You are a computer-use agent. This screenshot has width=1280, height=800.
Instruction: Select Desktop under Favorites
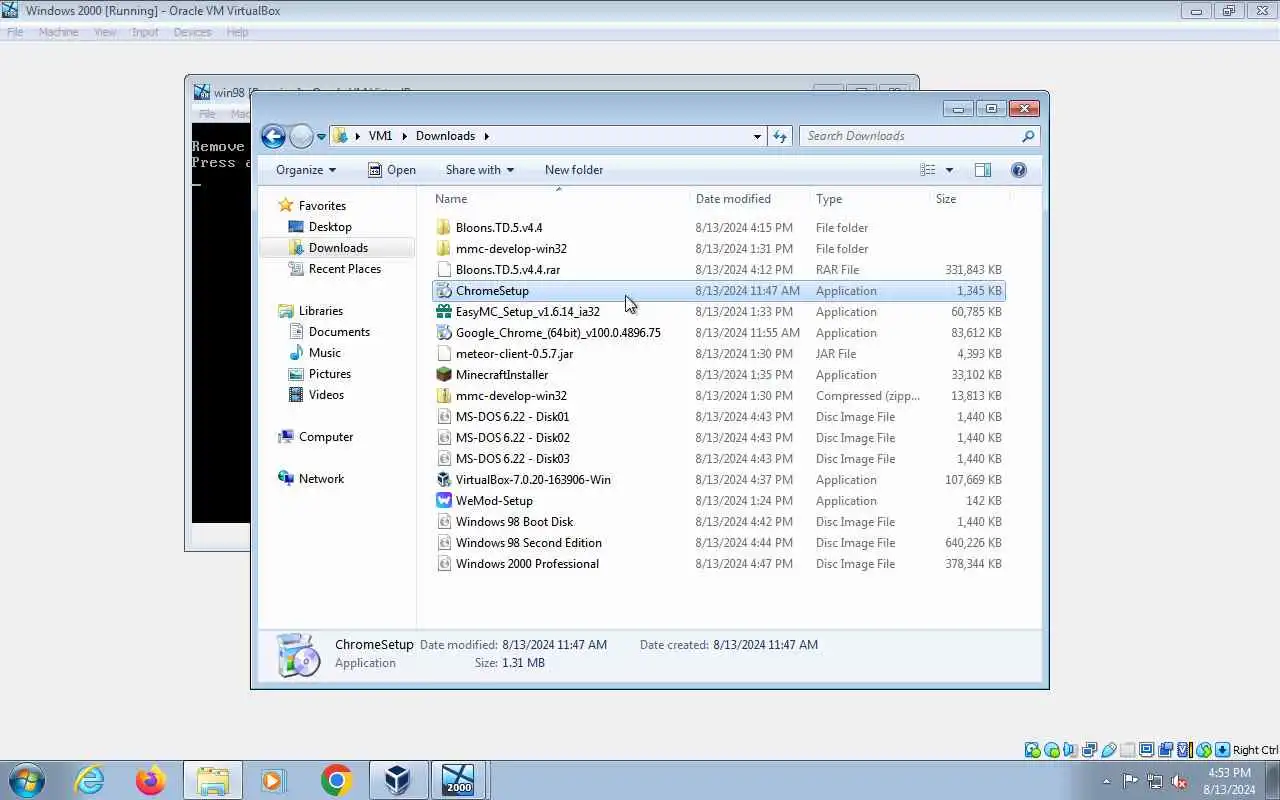coord(330,227)
